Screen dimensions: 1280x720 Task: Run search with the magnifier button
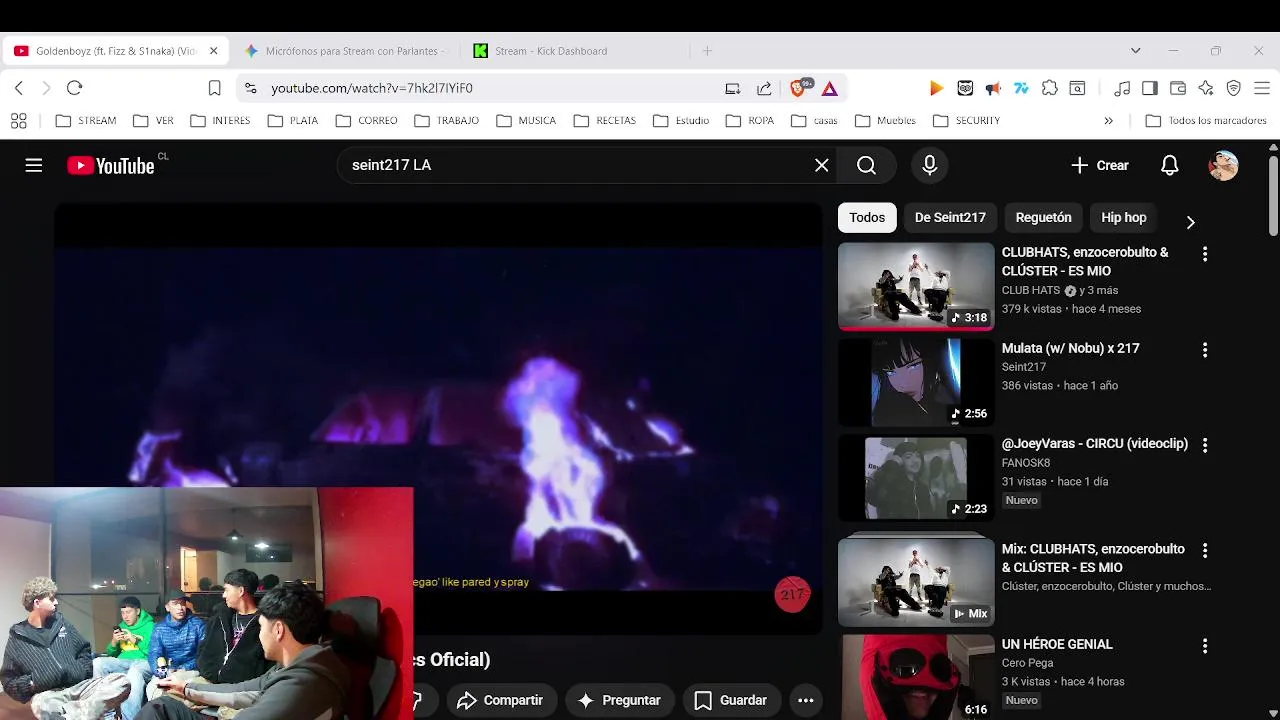867,166
